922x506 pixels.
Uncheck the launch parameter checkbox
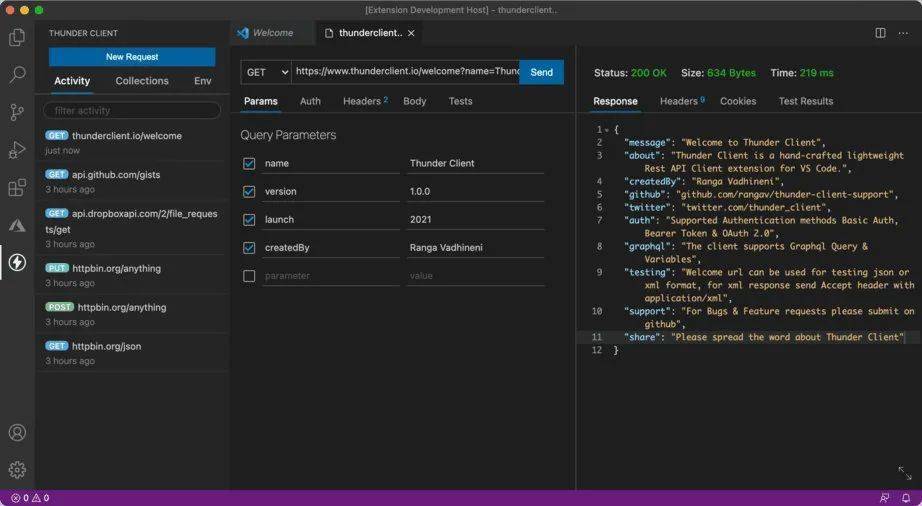coord(249,220)
